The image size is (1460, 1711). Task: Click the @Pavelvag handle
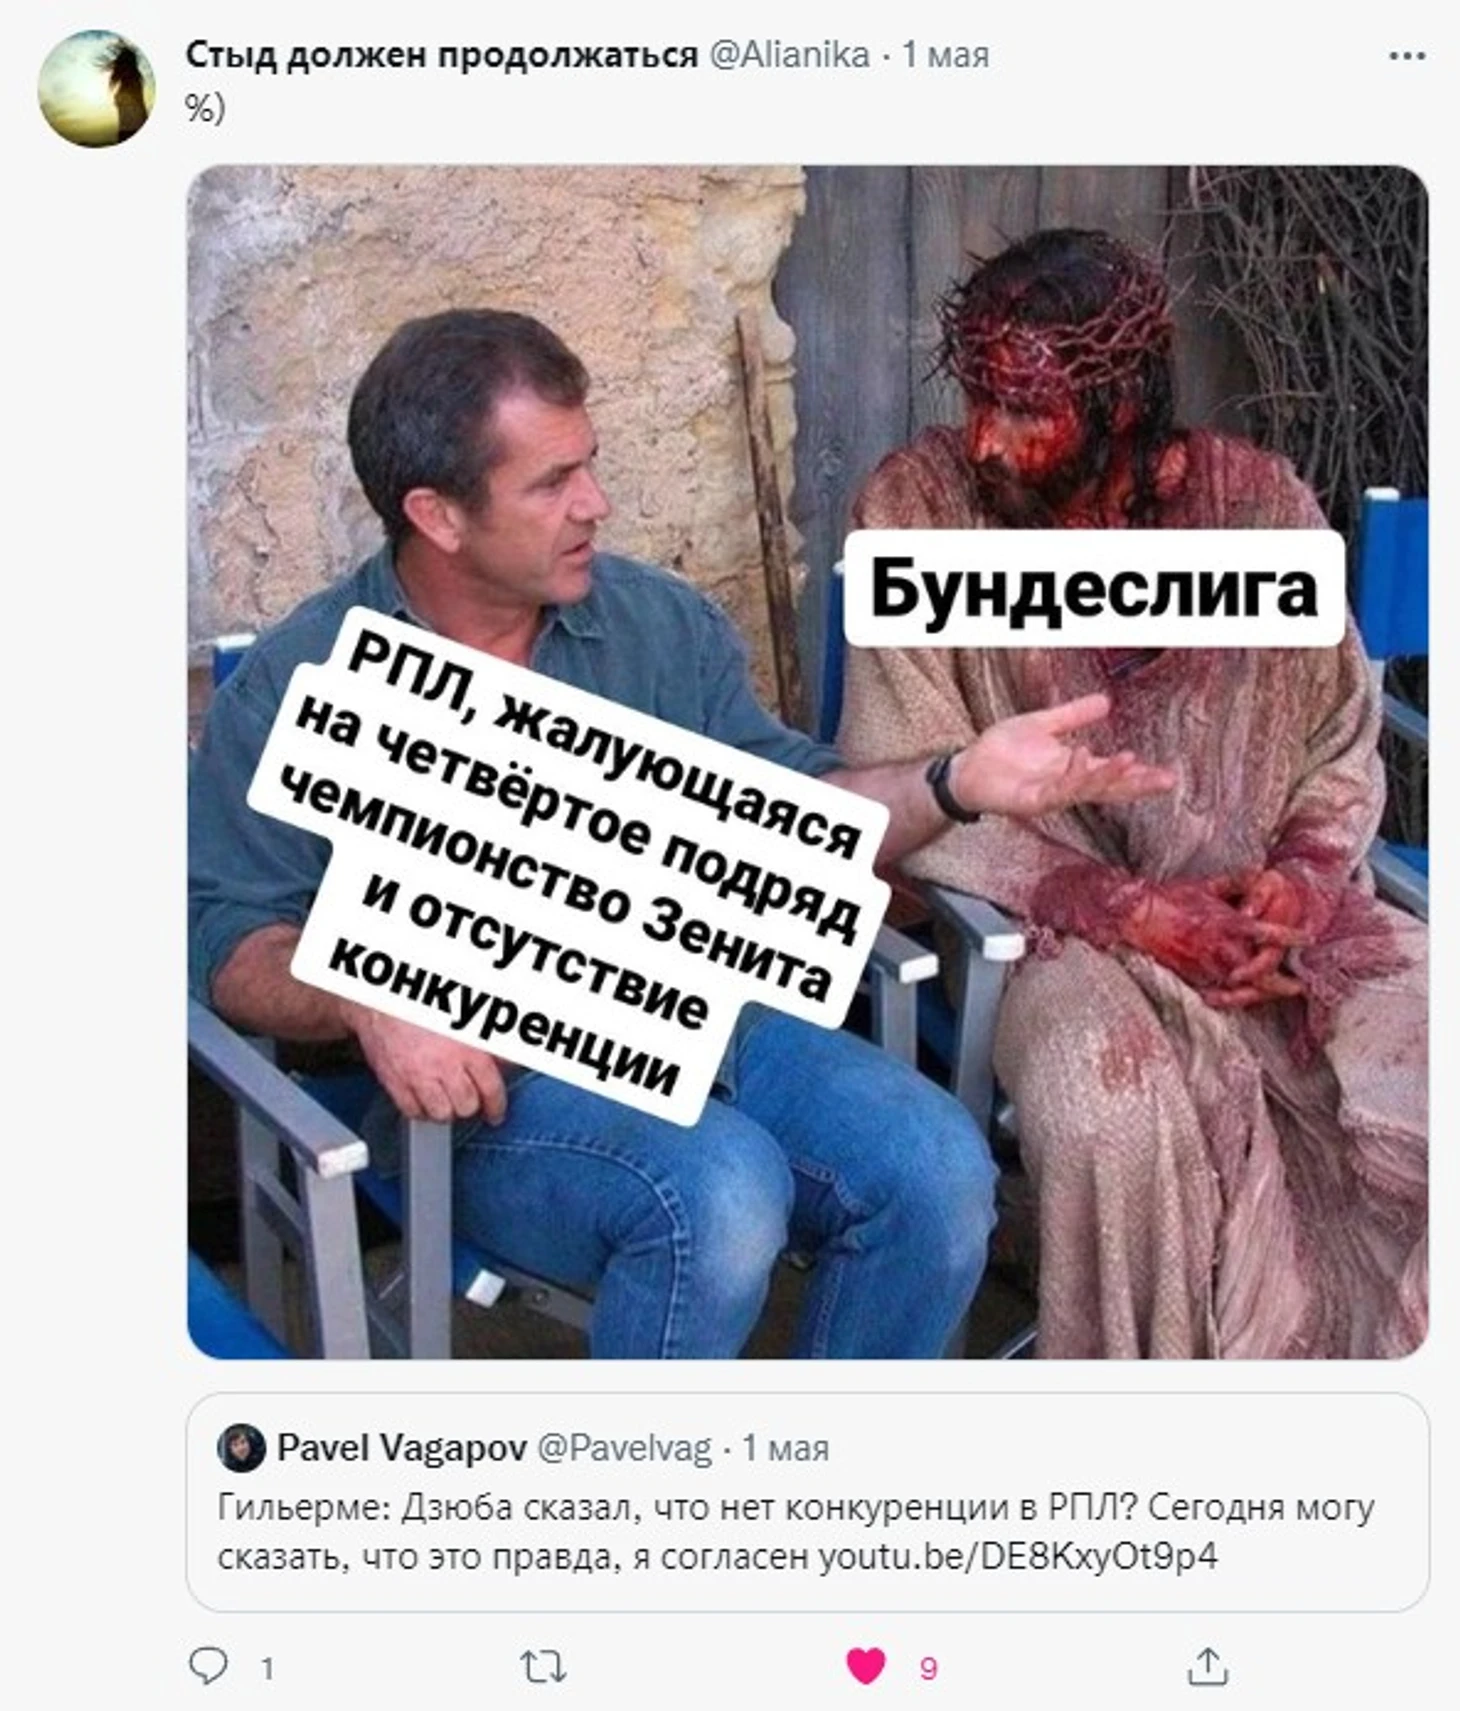(625, 1448)
